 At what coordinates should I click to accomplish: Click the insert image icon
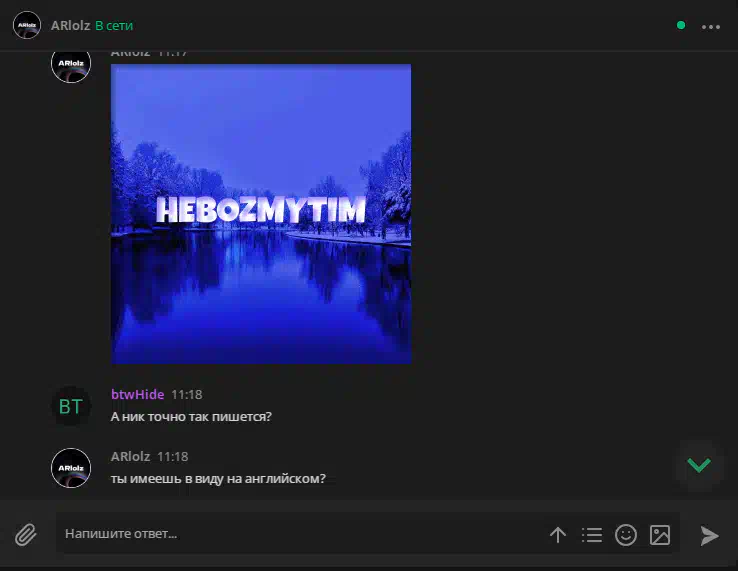pyautogui.click(x=660, y=535)
